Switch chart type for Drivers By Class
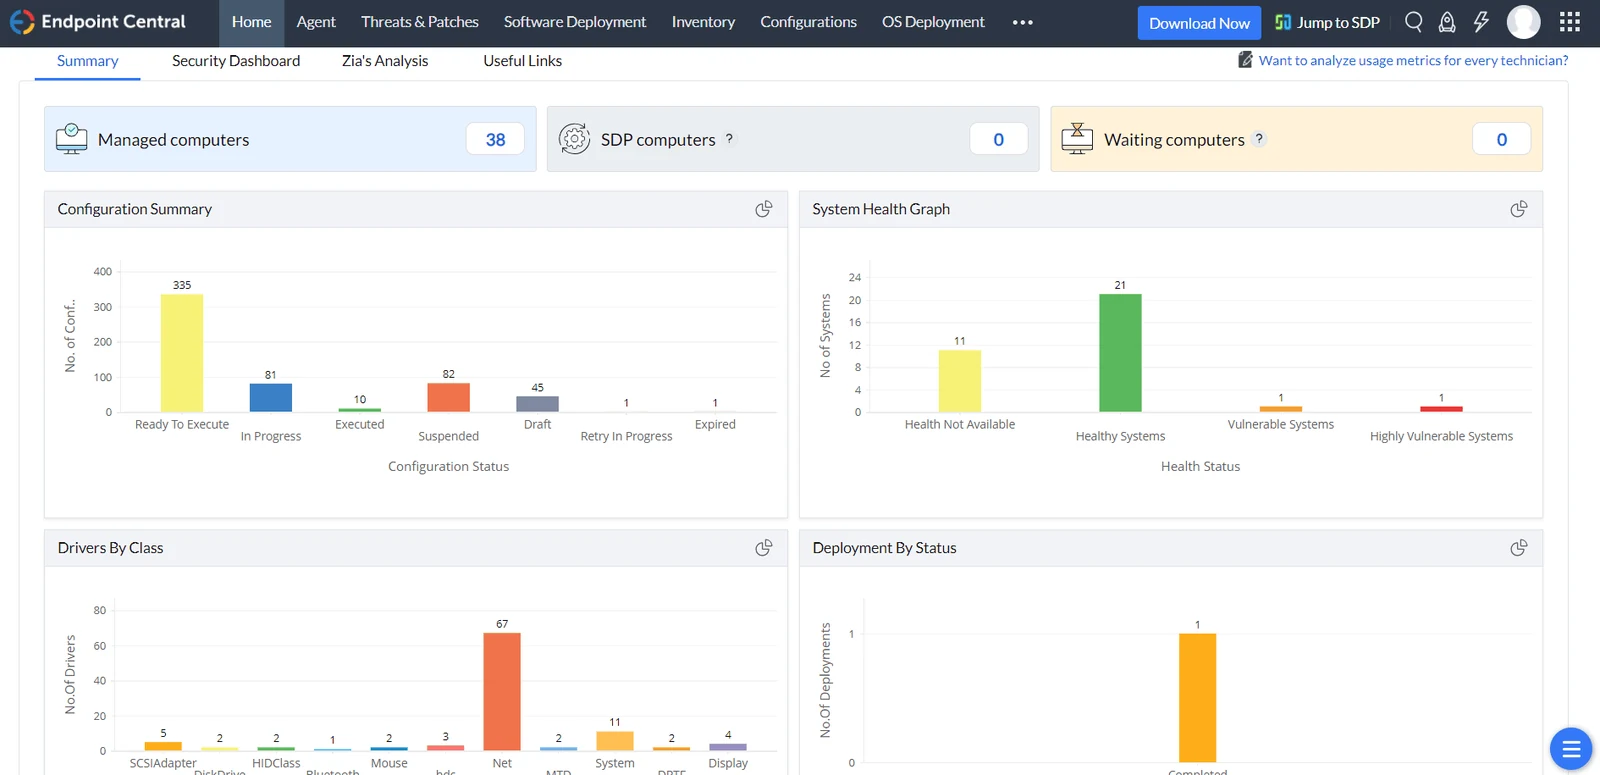The width and height of the screenshot is (1600, 775). pos(764,548)
